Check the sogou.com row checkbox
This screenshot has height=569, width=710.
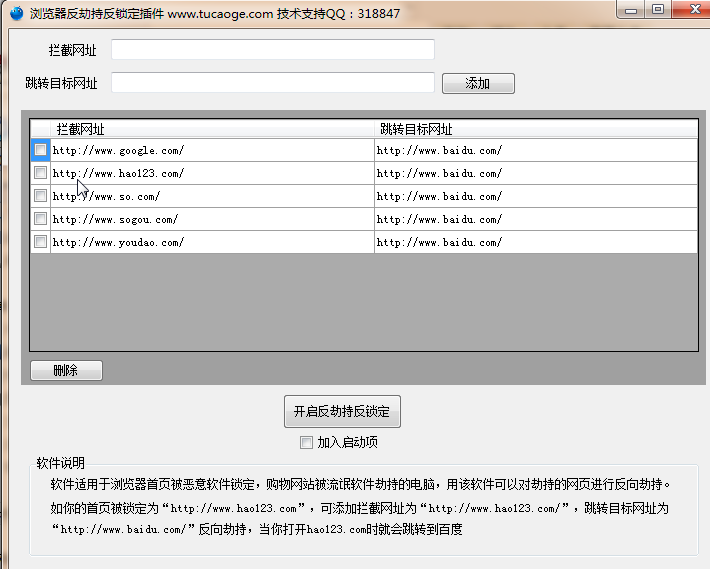pyautogui.click(x=40, y=219)
